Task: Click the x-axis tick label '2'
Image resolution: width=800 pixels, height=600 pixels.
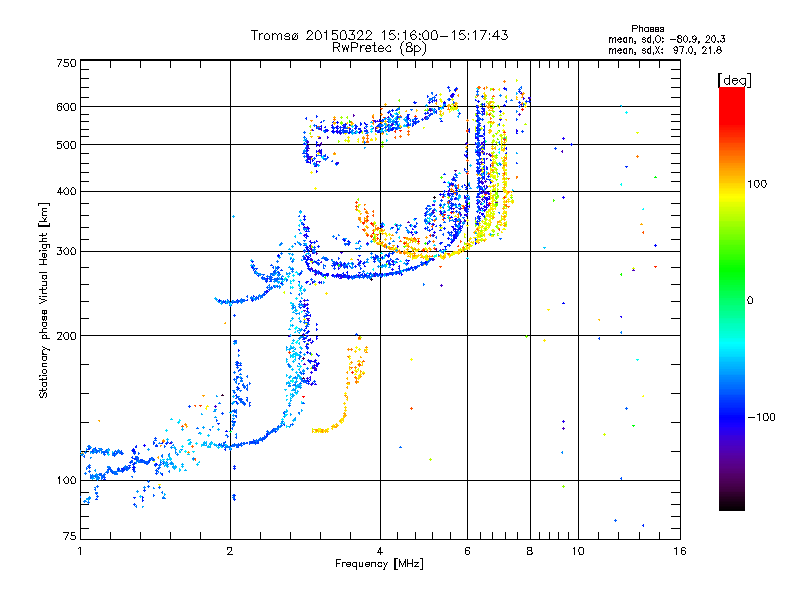Action: [230, 551]
